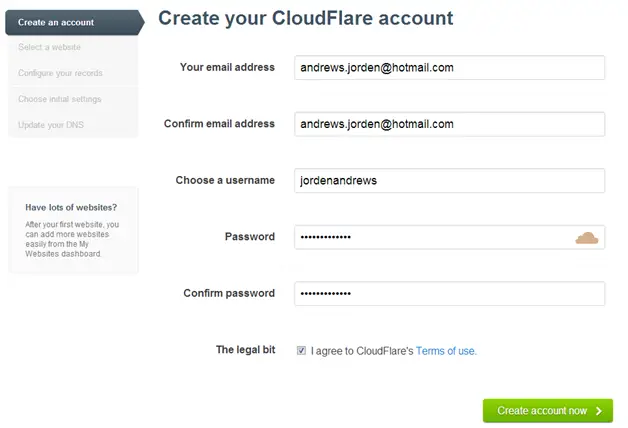Click the 'Password' field label
This screenshot has height=428, width=628.
coord(250,237)
